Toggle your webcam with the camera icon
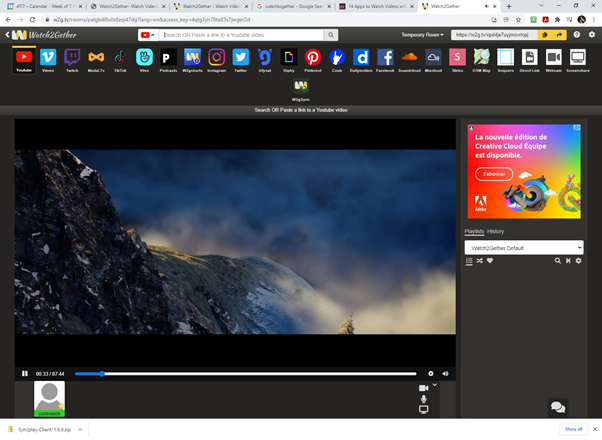Screen dimensions: 602x440 pyautogui.click(x=423, y=388)
